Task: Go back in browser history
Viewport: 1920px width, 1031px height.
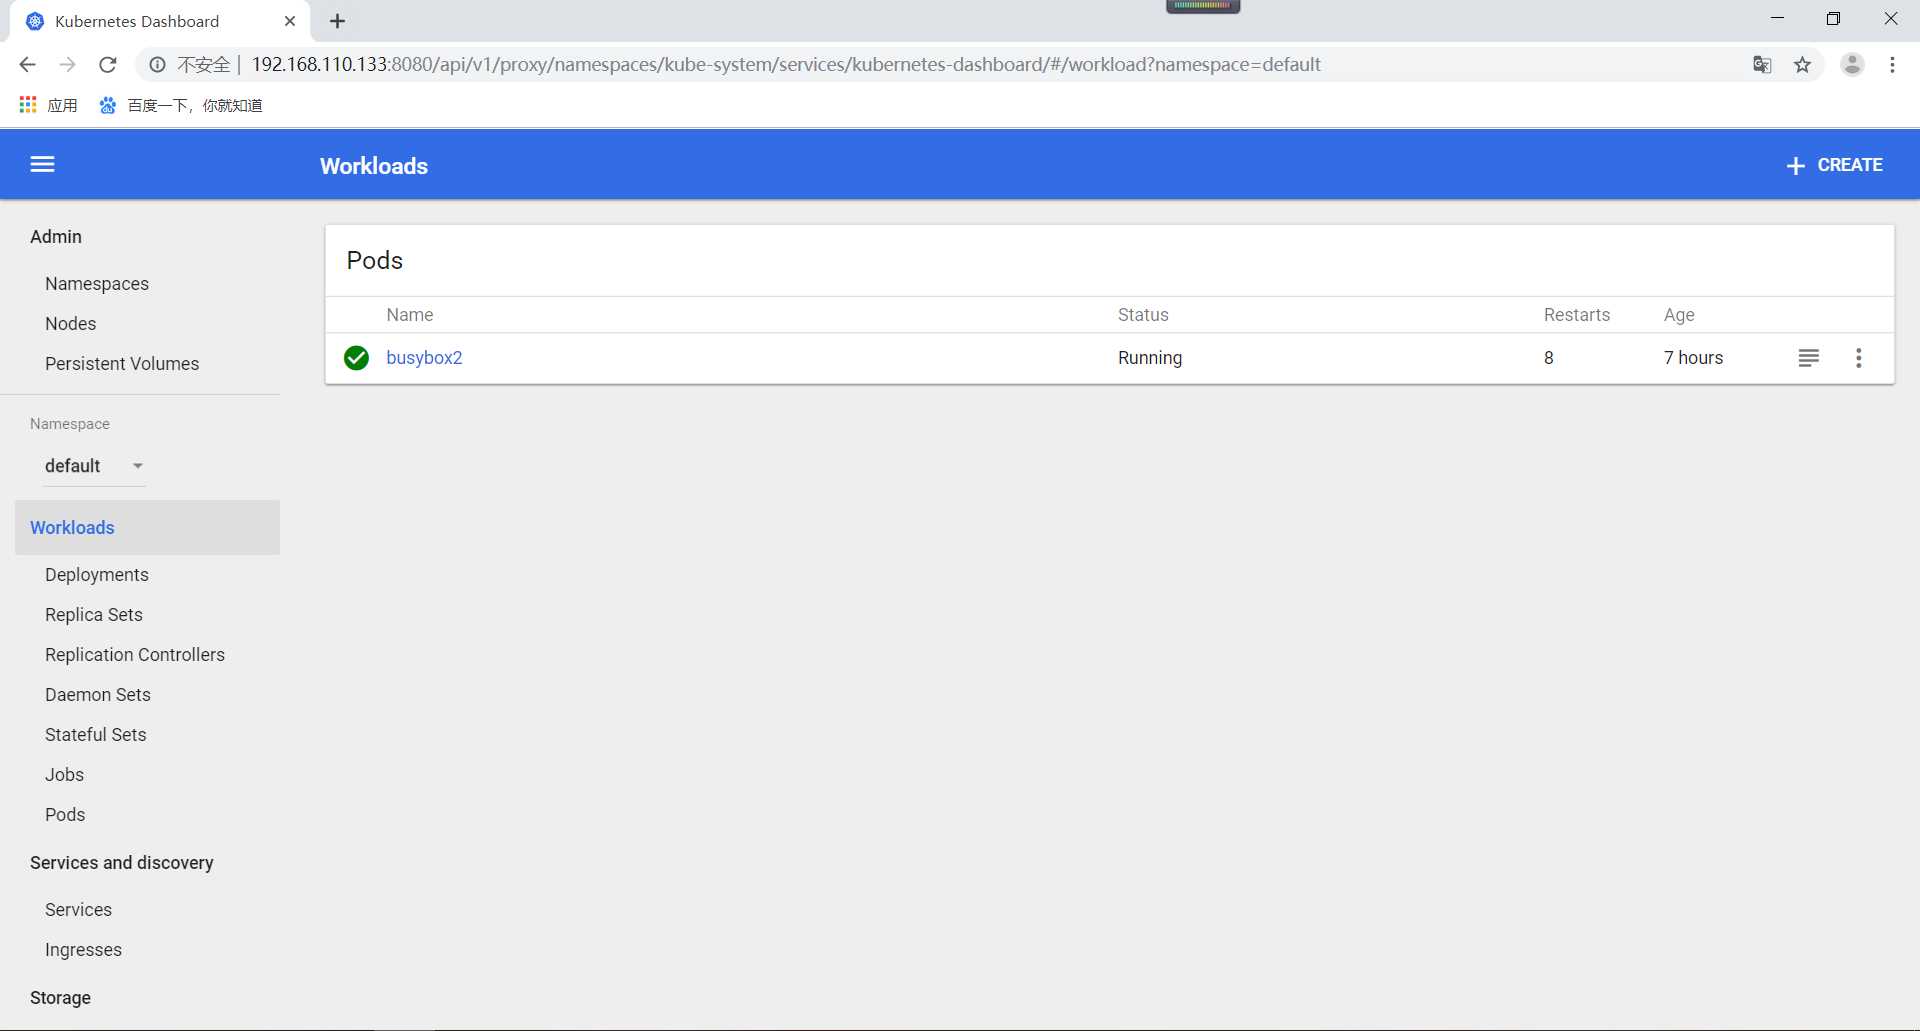Action: [x=27, y=65]
